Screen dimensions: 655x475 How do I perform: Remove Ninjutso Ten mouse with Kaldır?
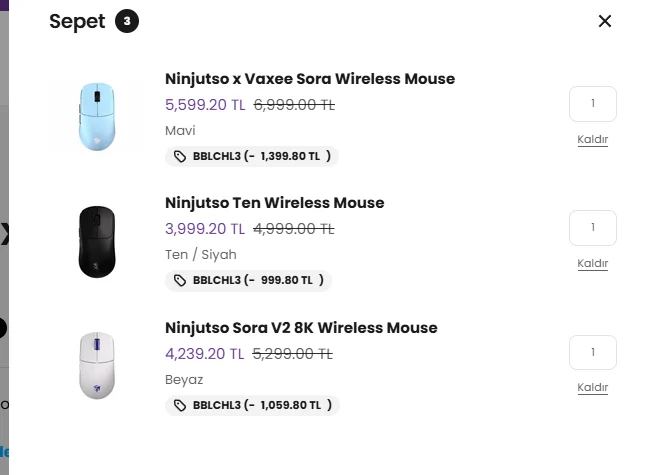pyautogui.click(x=592, y=264)
